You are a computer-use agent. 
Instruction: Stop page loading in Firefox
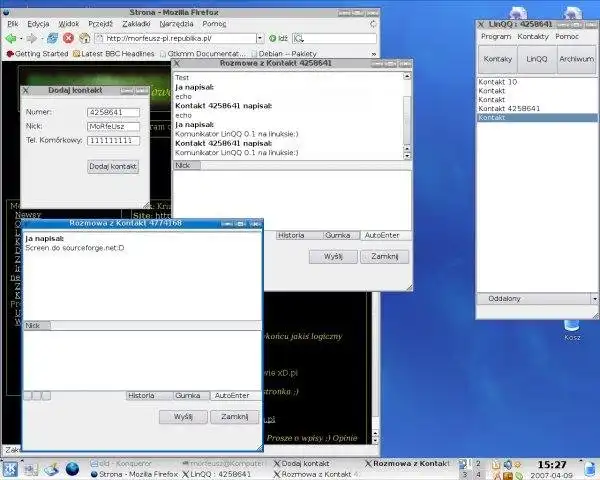tap(68, 38)
